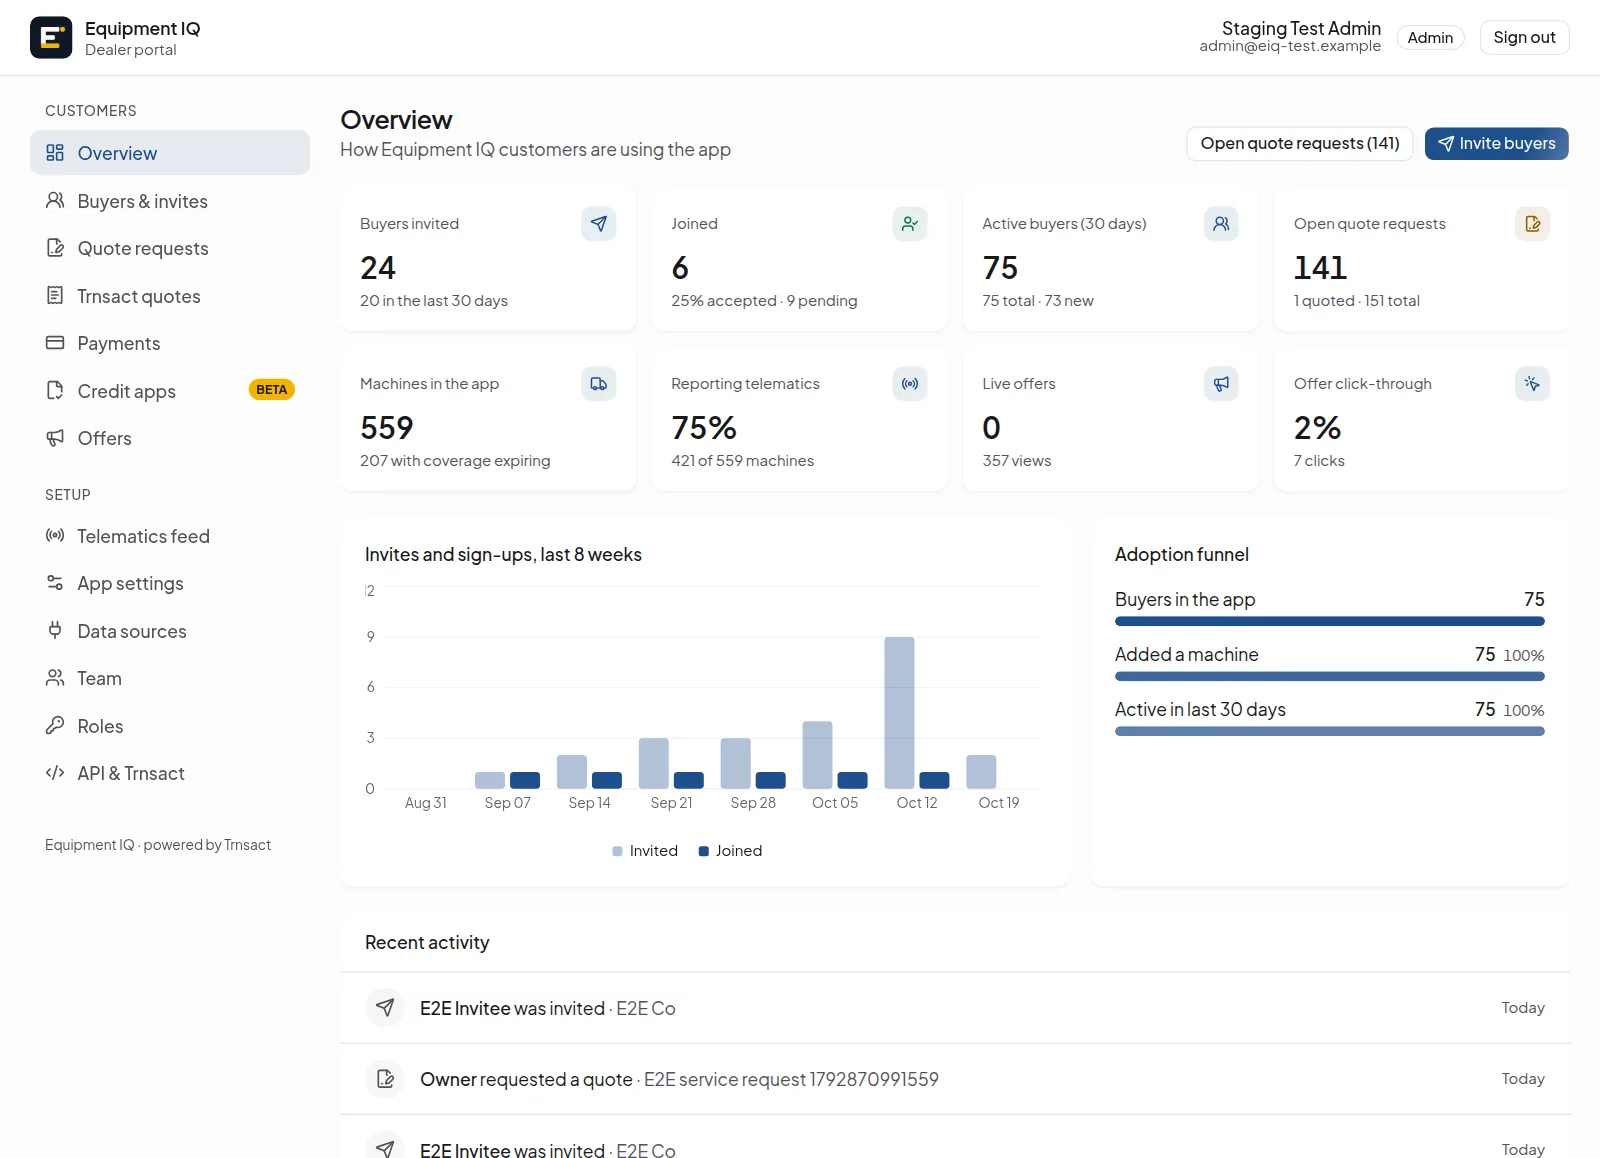
Task: Click the 207 with coverage expiring text
Action: pyautogui.click(x=455, y=461)
